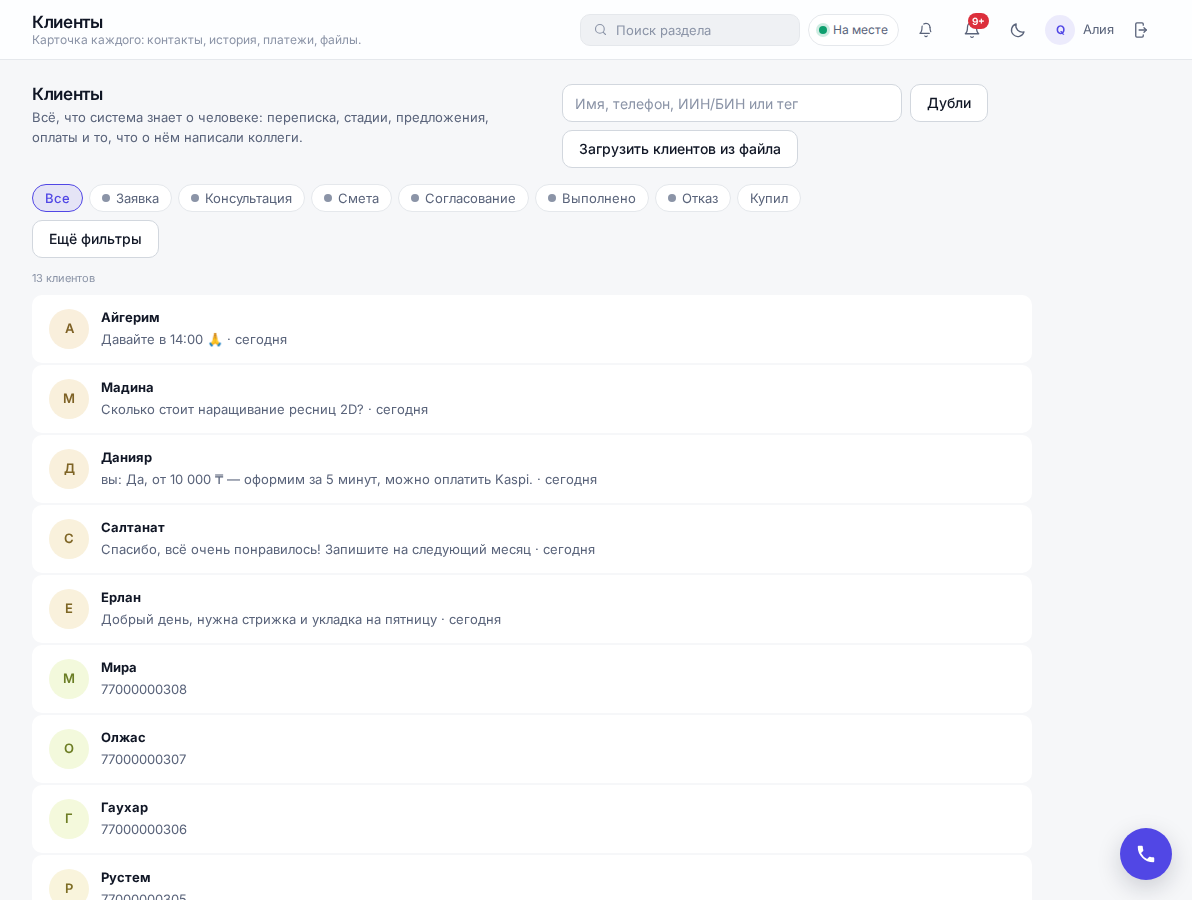1192x900 pixels.
Task: Click the Q avatar of Алия
Action: click(1060, 30)
